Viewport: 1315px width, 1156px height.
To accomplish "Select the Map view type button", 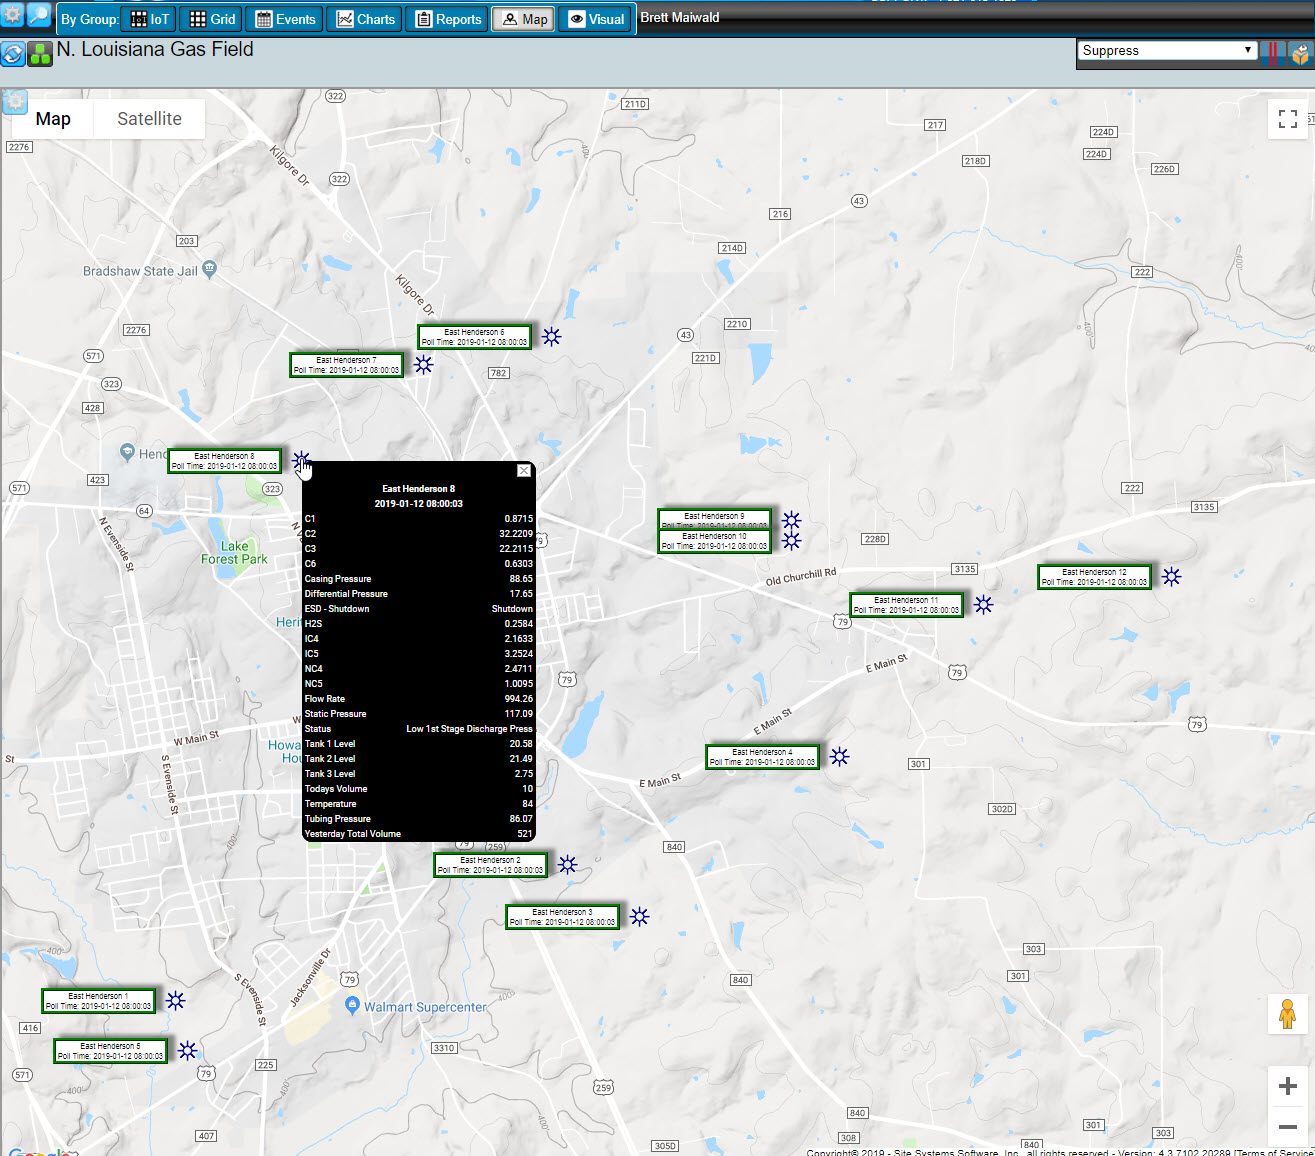I will pyautogui.click(x=53, y=119).
